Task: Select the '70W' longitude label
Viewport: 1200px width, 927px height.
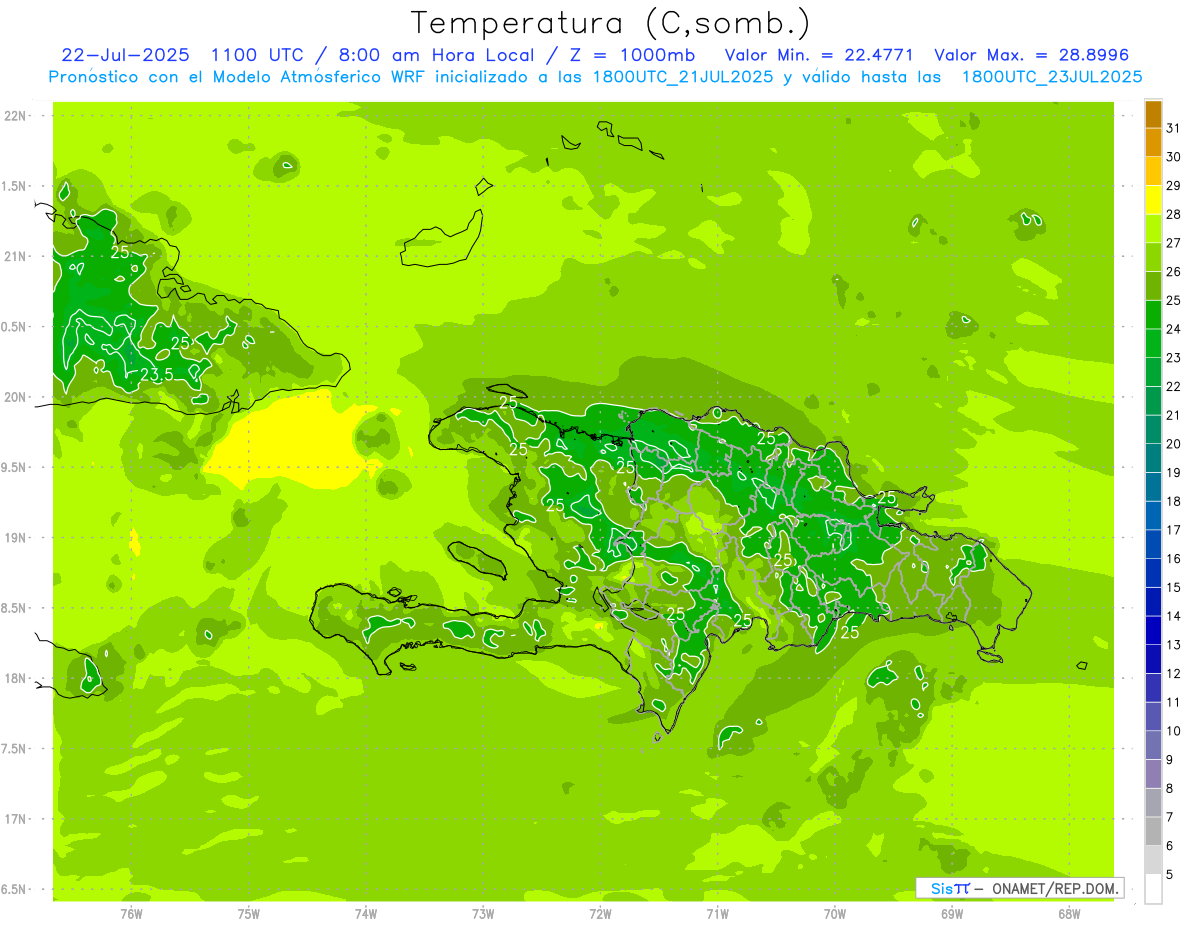Action: coord(835,913)
